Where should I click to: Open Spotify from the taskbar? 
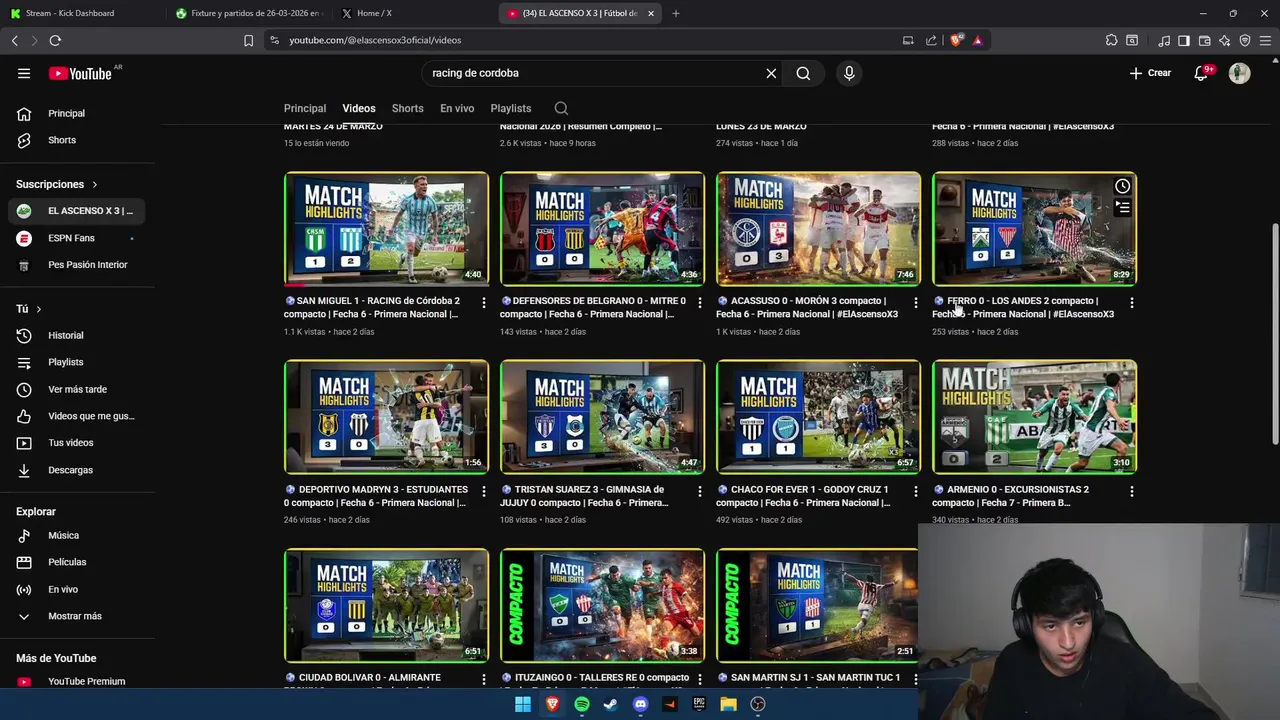[x=581, y=704]
